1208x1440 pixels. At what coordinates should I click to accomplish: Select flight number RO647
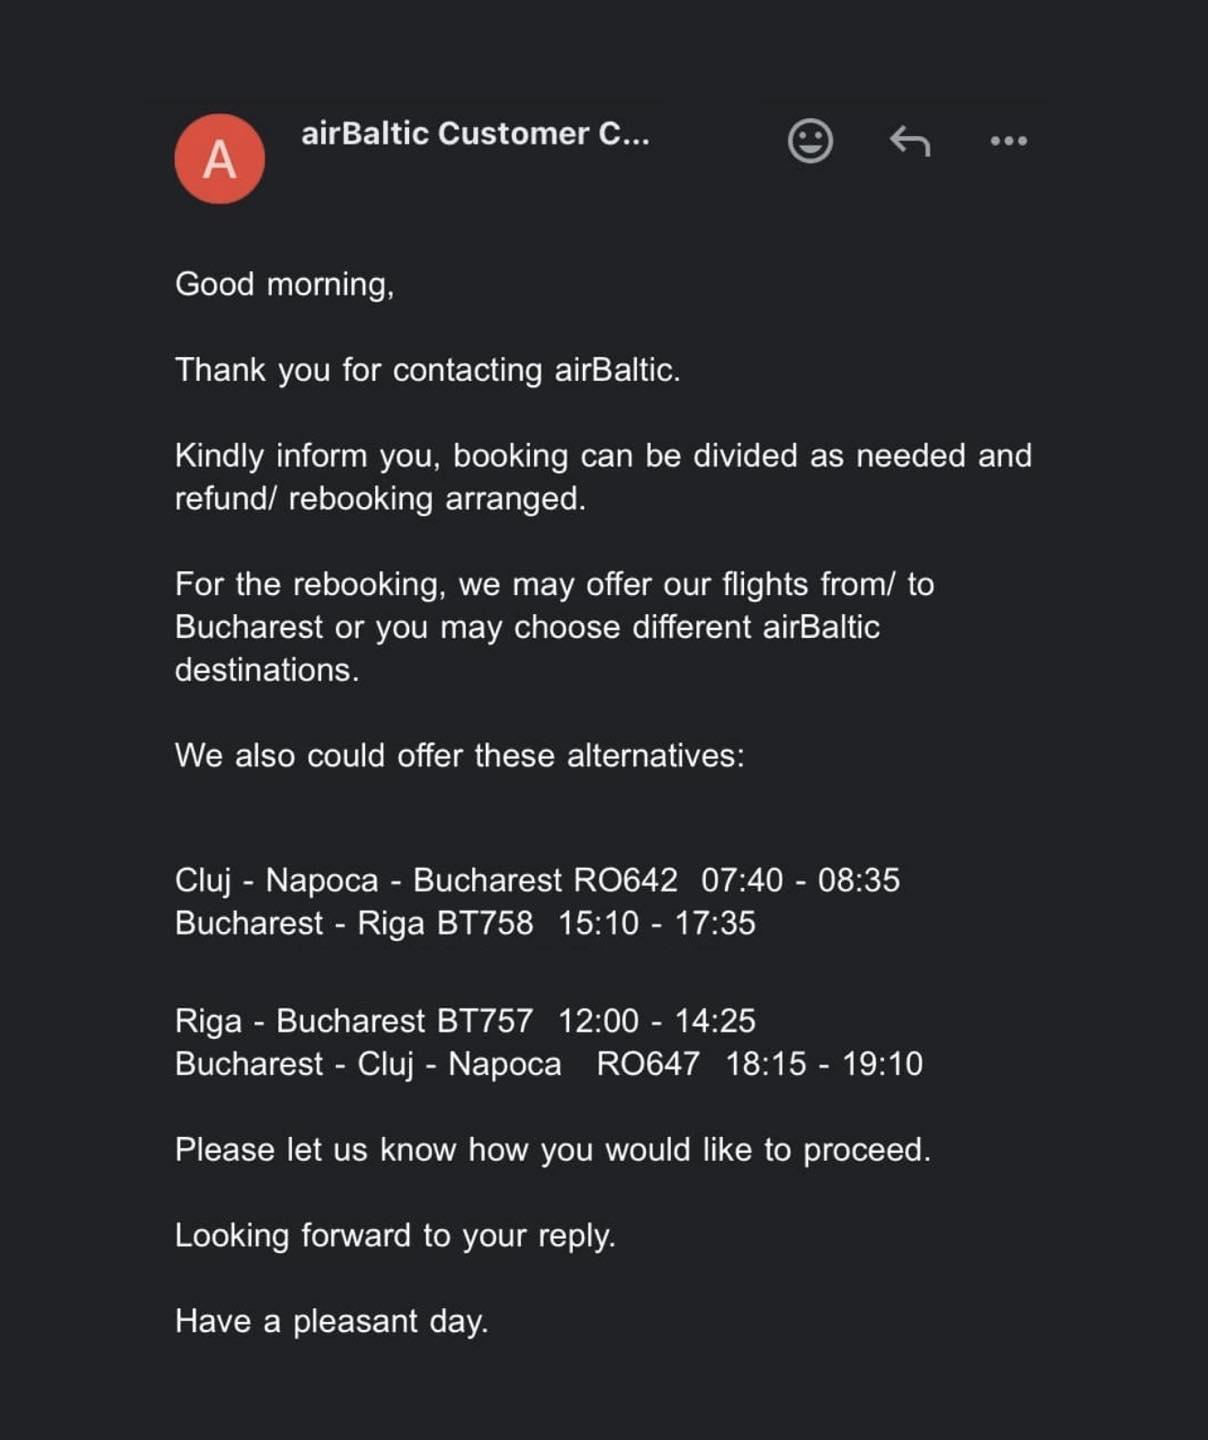648,1064
